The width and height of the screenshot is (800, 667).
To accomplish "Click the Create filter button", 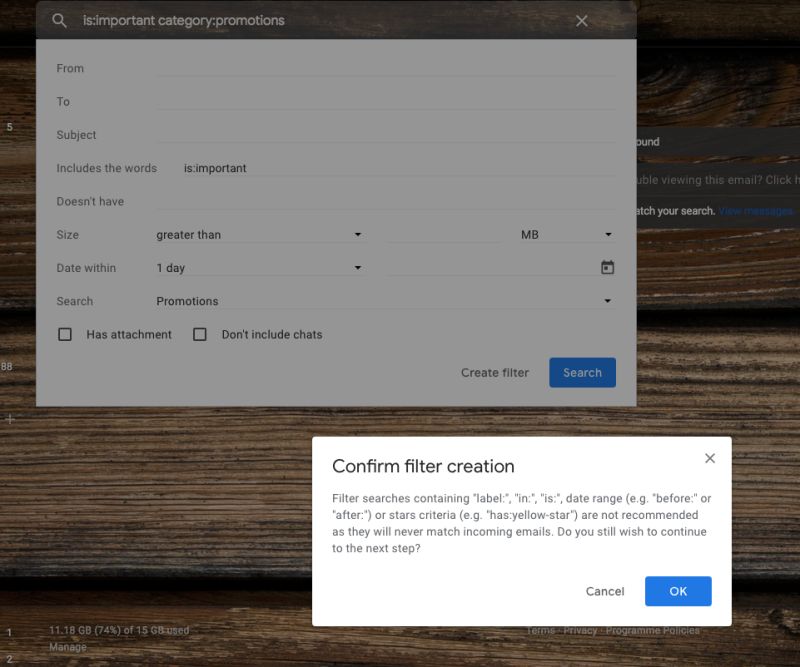I will tap(494, 372).
